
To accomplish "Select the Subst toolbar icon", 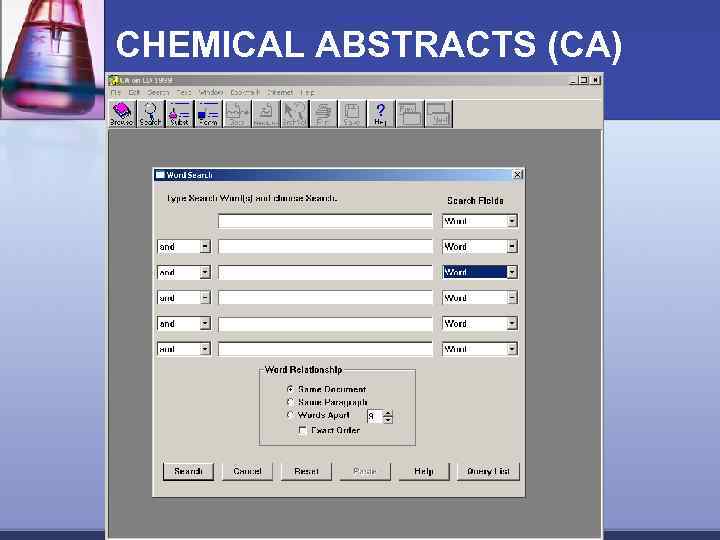I will click(x=180, y=114).
